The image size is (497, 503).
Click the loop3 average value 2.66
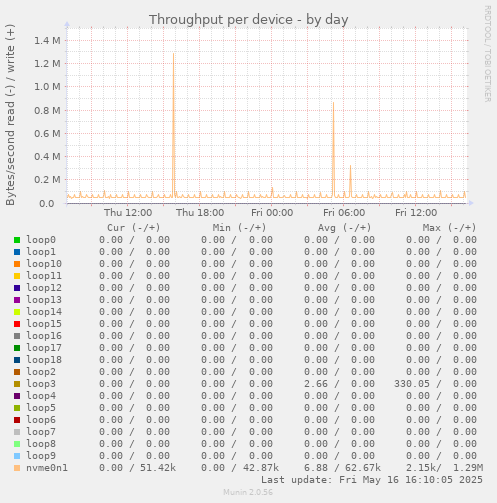tap(316, 384)
